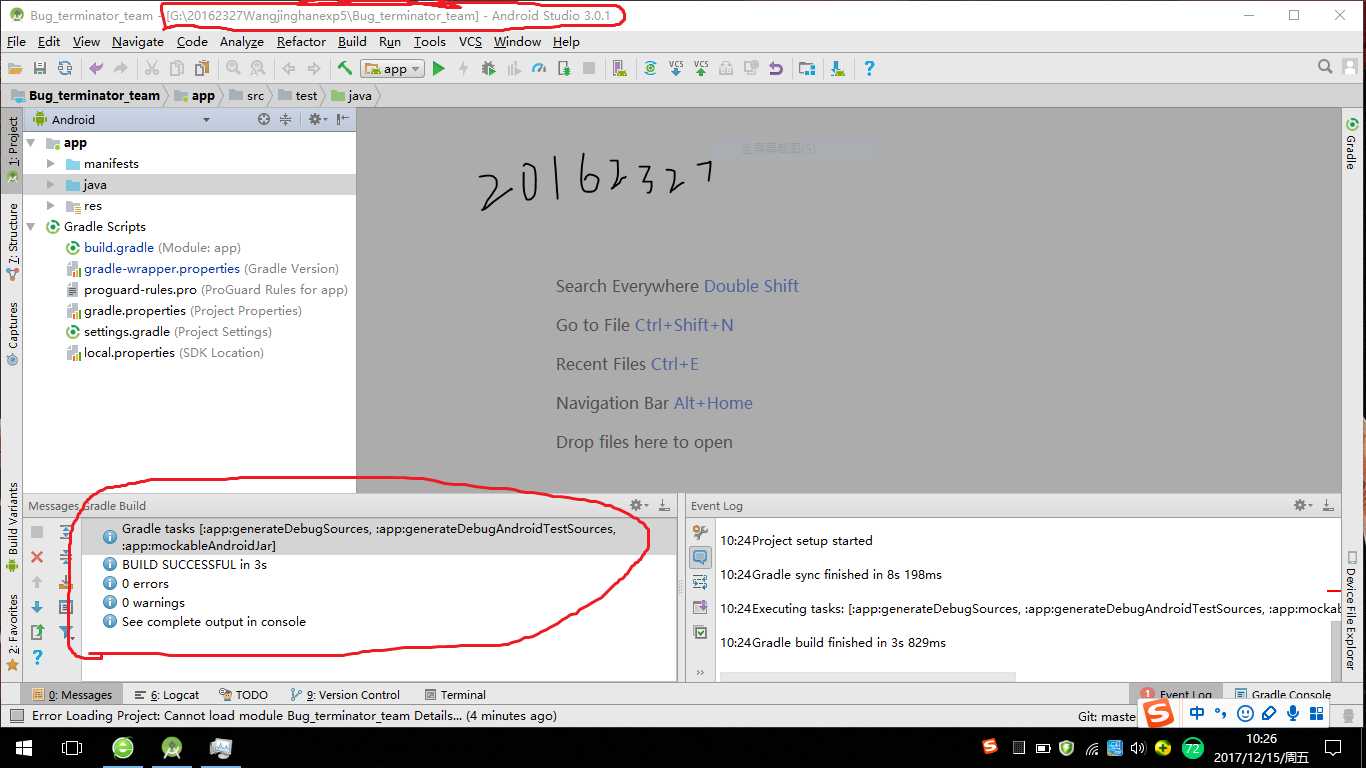Viewport: 1366px width, 768px height.
Task: Toggle the 2: Favorites tool window
Action: point(12,632)
